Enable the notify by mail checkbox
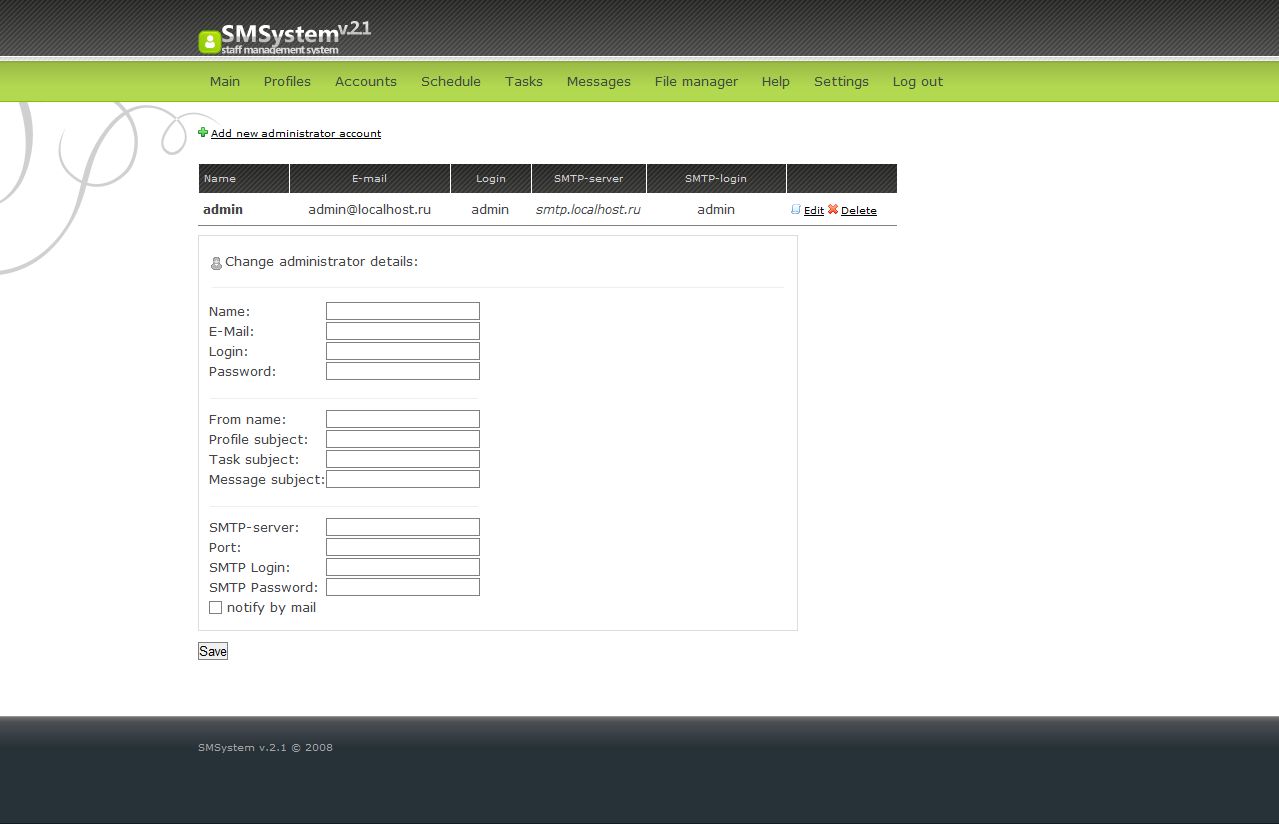Image resolution: width=1279 pixels, height=824 pixels. pyautogui.click(x=215, y=607)
